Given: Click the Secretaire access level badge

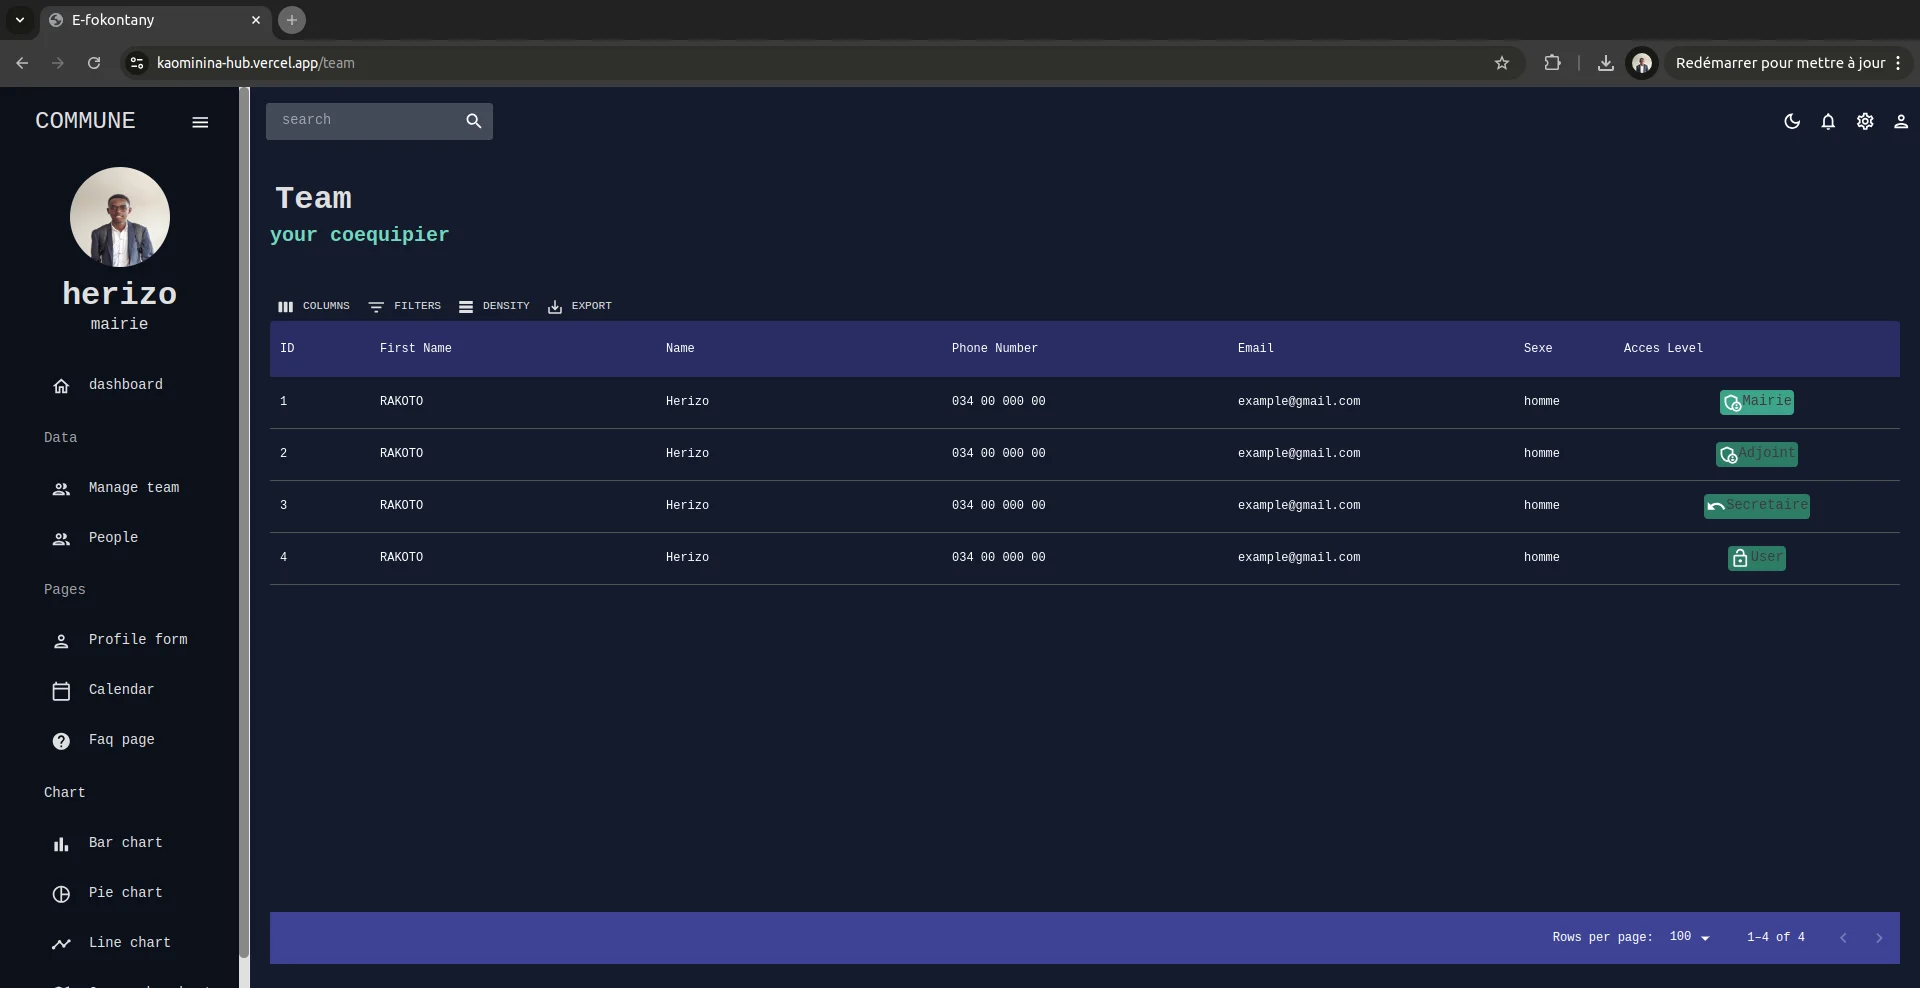Looking at the screenshot, I should pos(1756,506).
